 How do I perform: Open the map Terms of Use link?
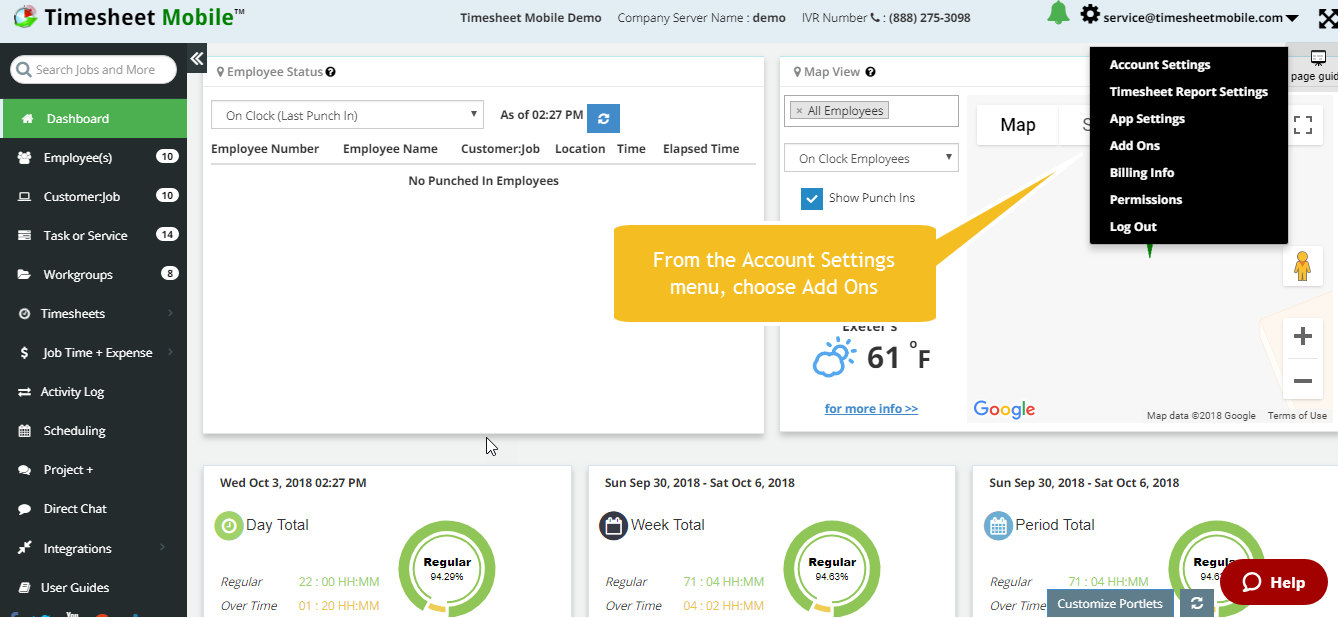coord(1297,416)
